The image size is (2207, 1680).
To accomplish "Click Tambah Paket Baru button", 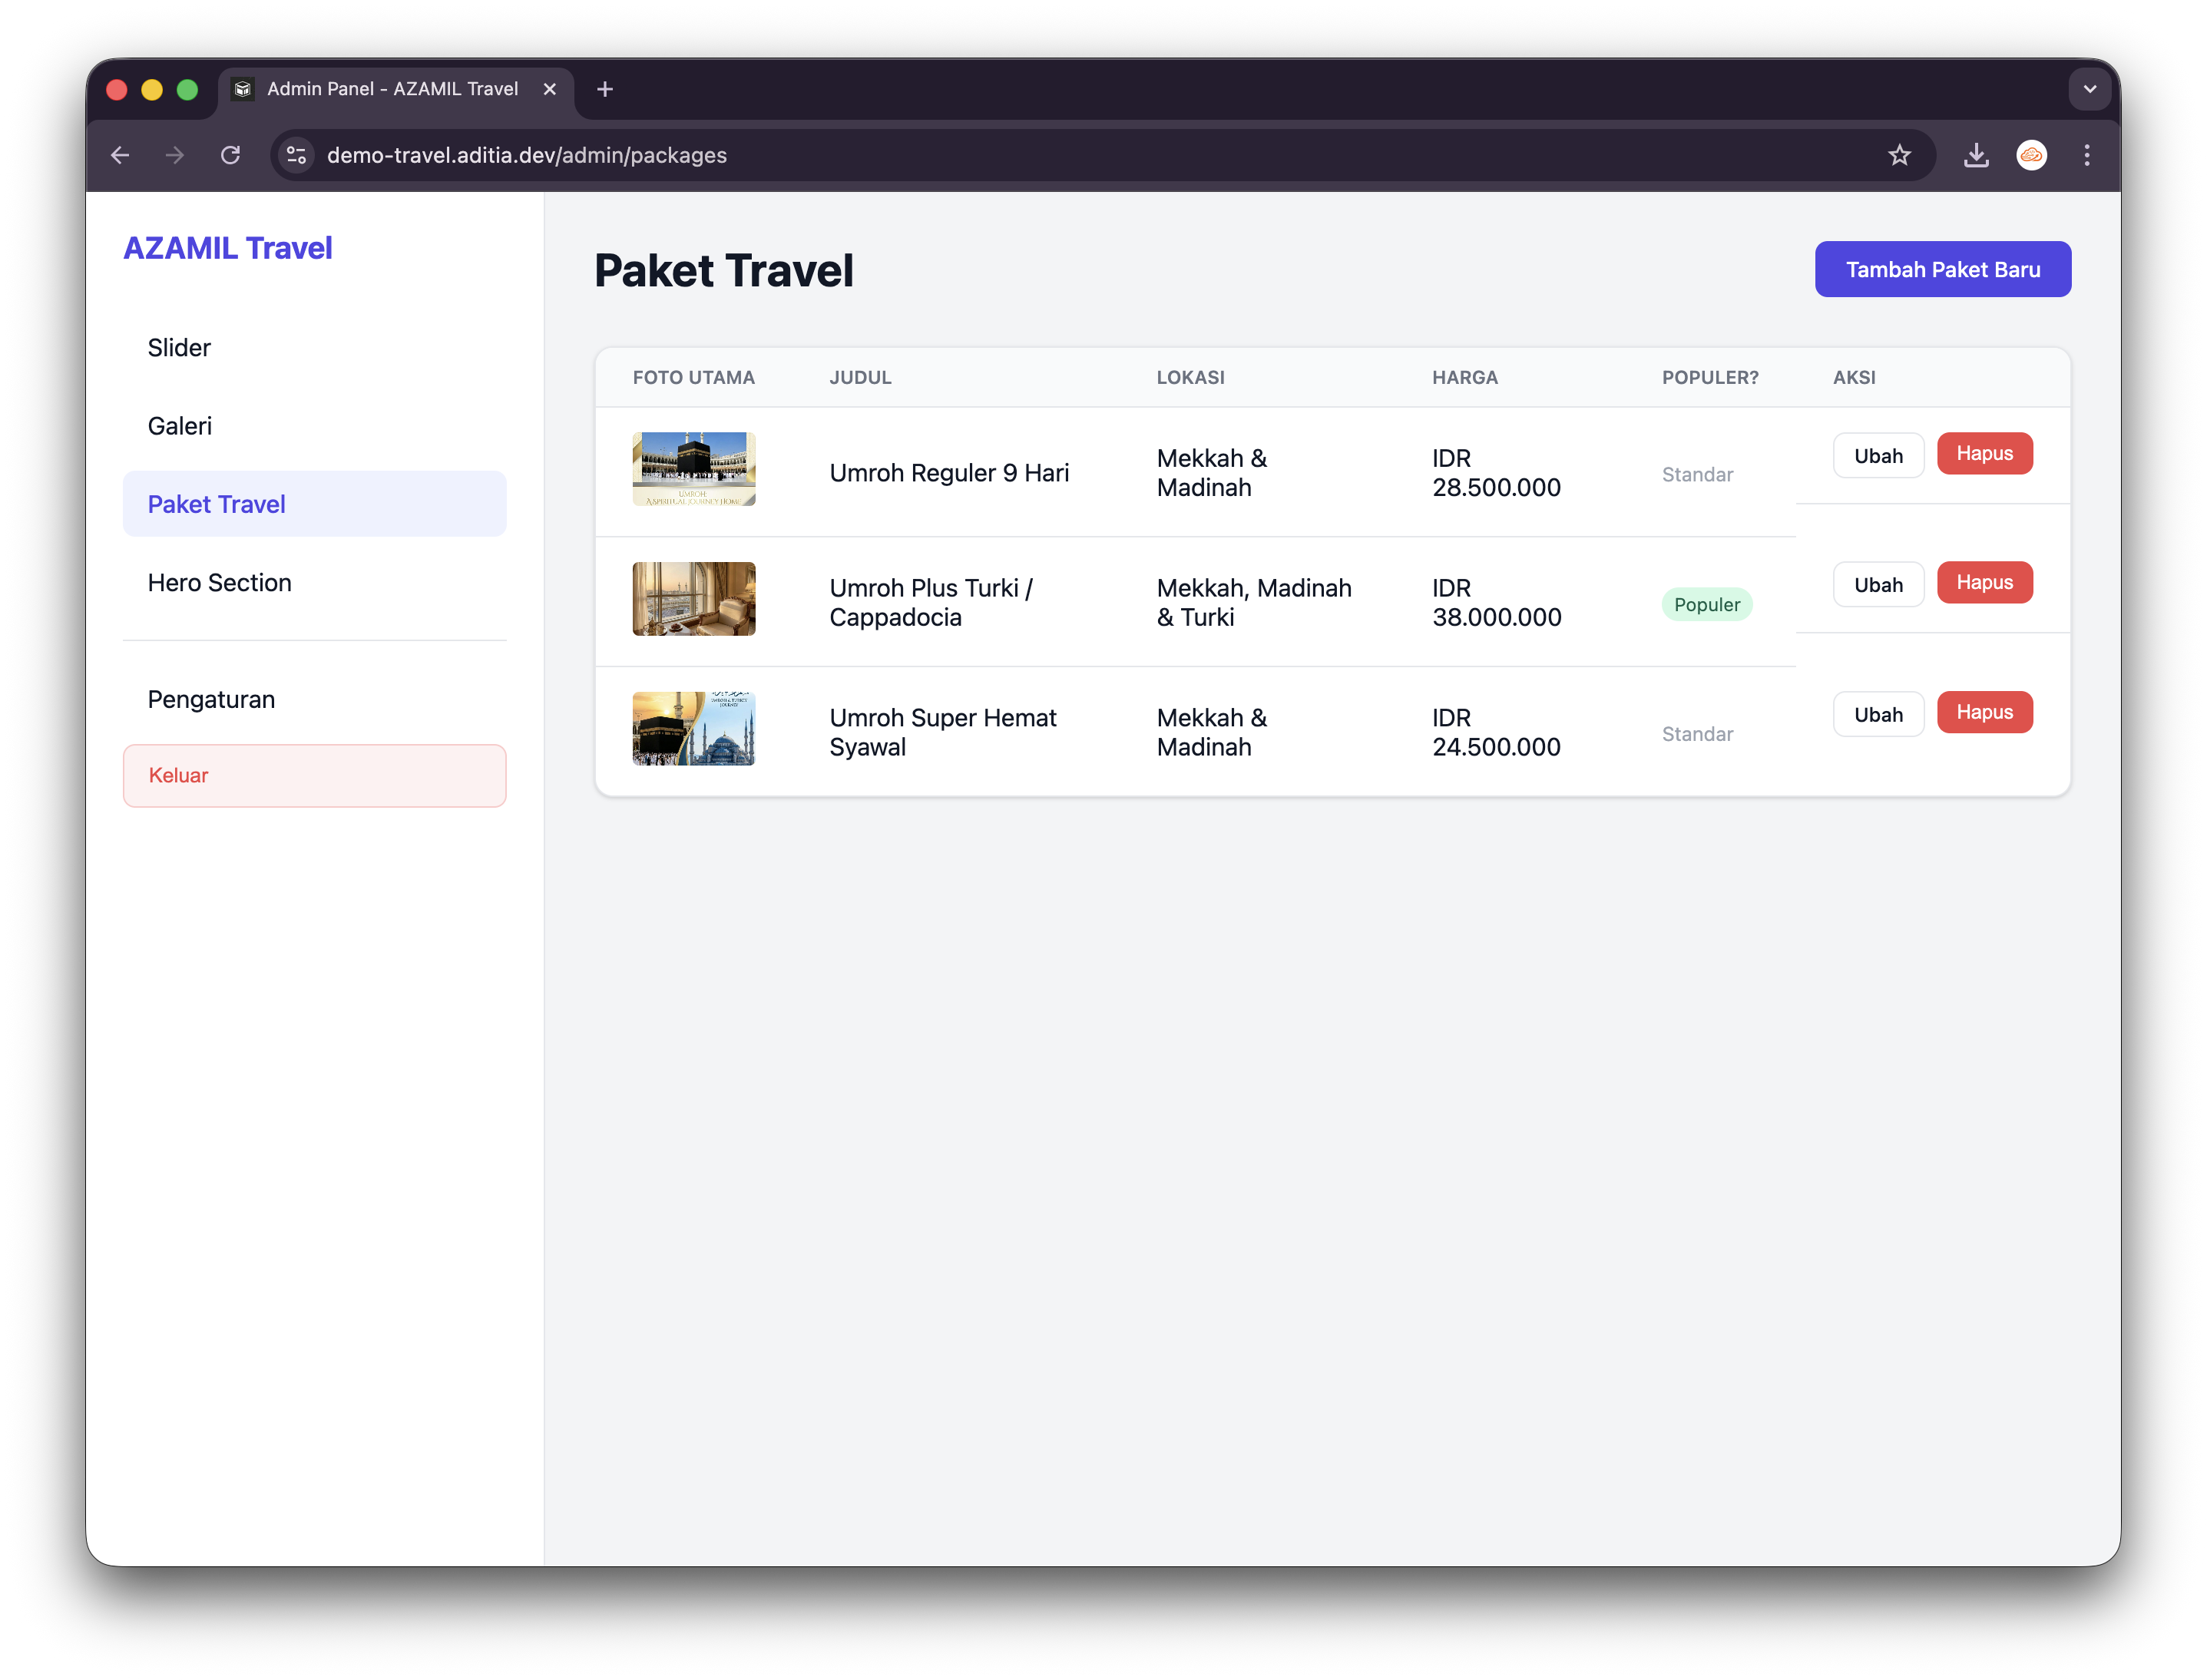I will [1942, 269].
